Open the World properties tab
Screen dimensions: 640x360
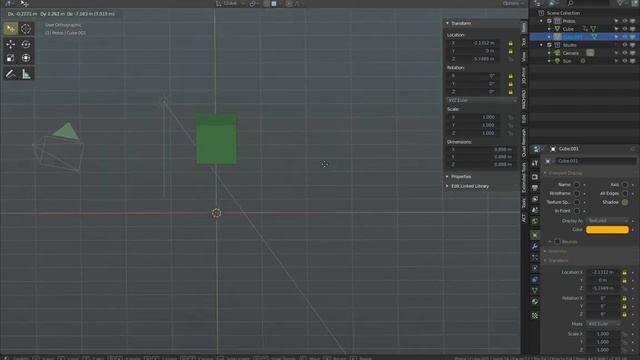click(535, 221)
